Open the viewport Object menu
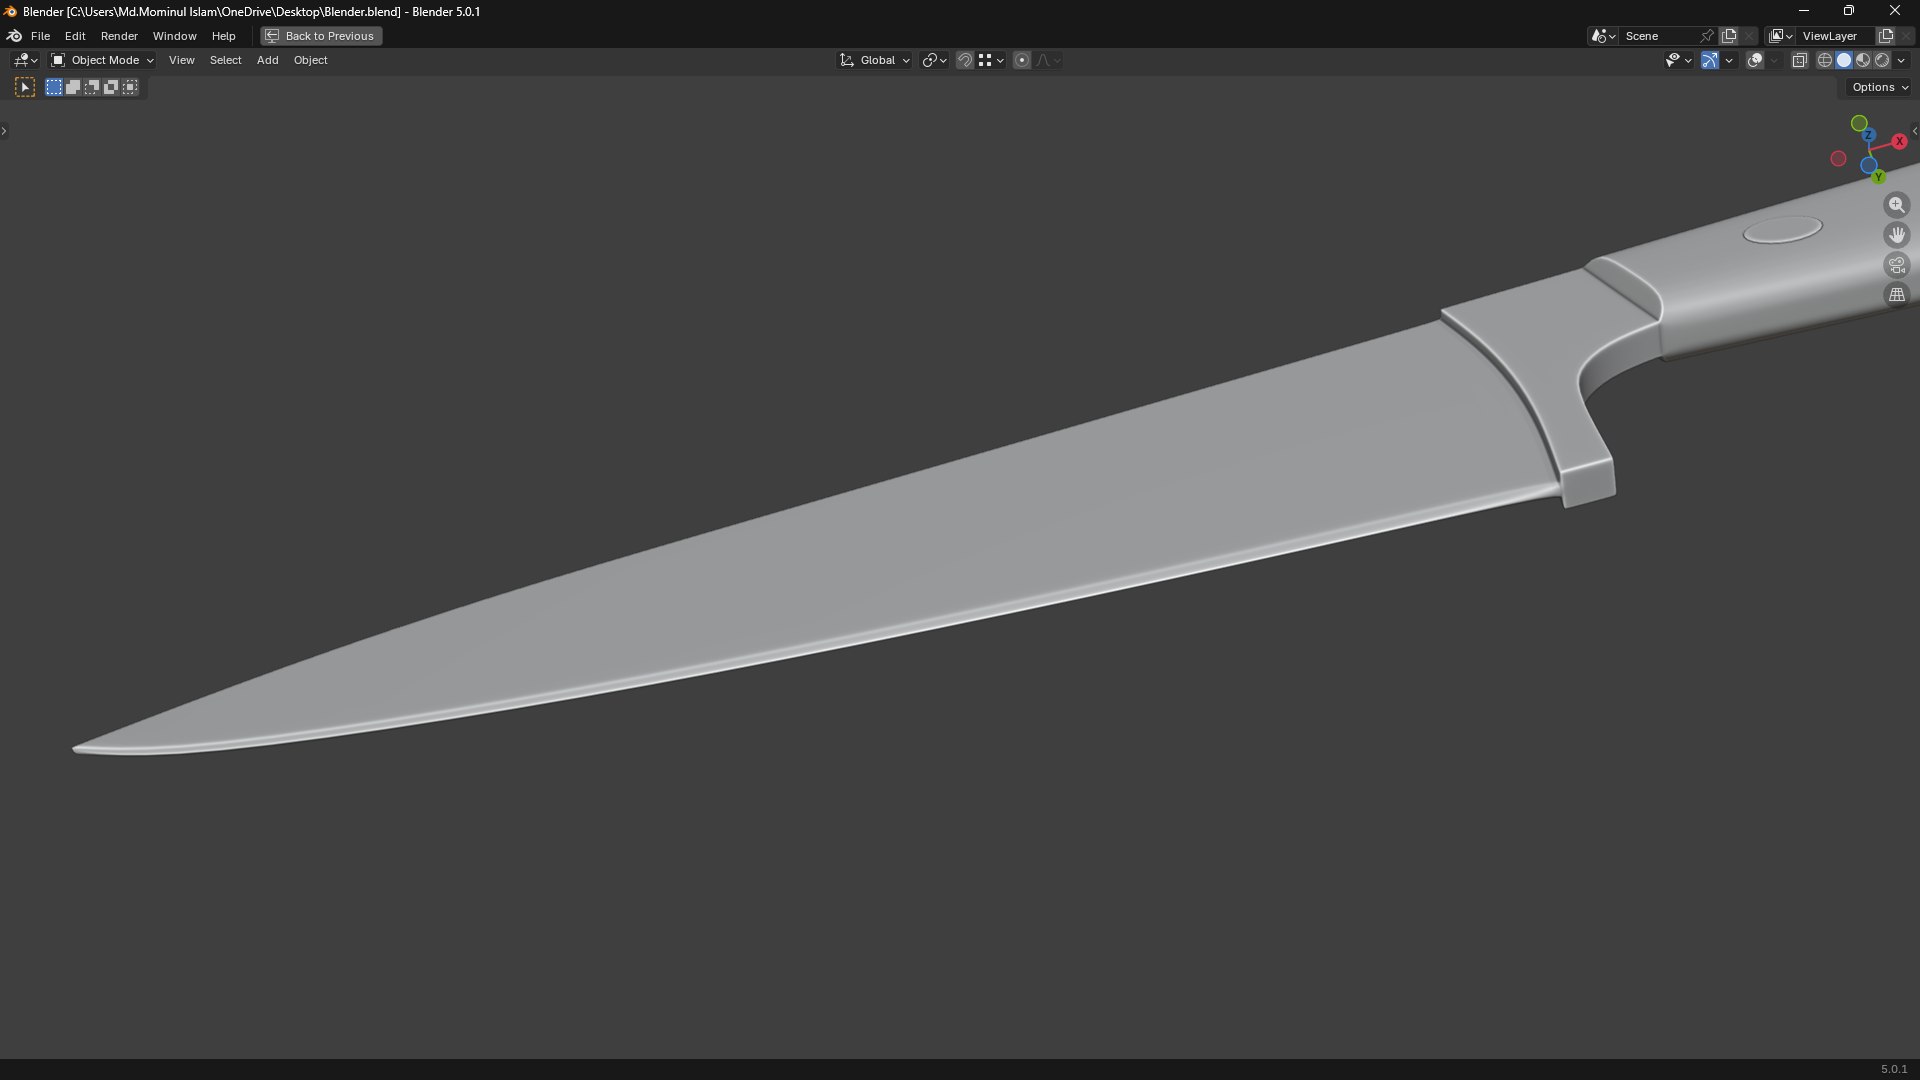This screenshot has height=1080, width=1920. click(310, 61)
